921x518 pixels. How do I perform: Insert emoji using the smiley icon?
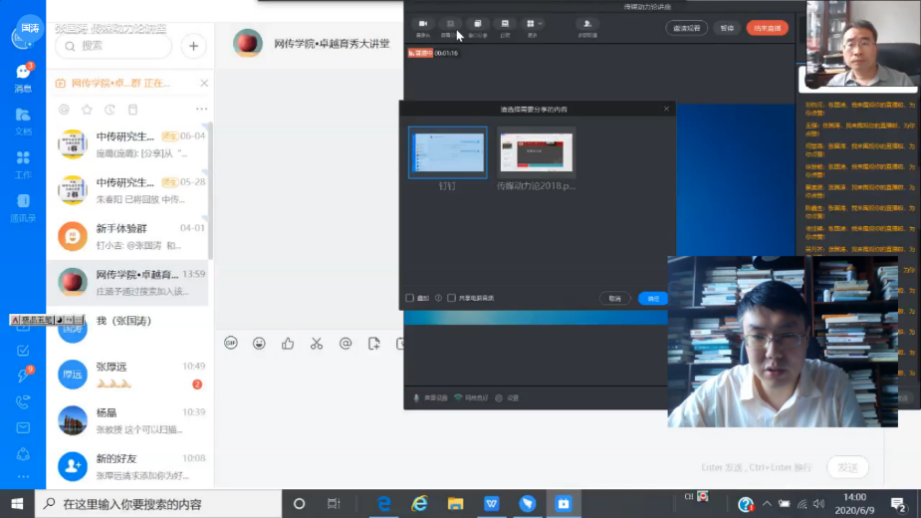click(259, 343)
